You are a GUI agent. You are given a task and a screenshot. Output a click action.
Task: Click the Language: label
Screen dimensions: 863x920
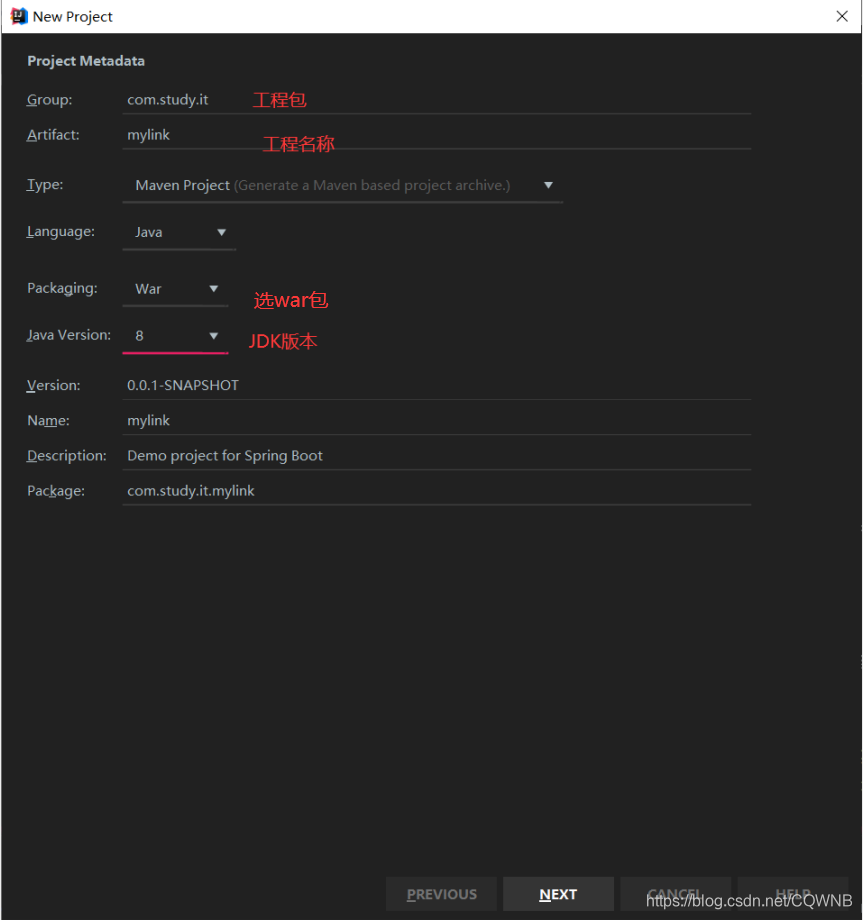60,232
